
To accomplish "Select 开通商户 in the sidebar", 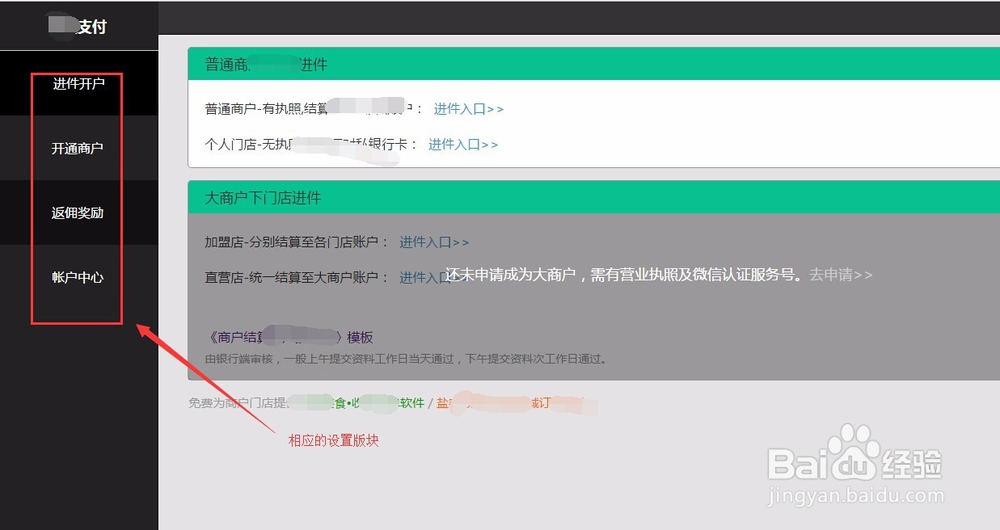I will click(x=78, y=148).
